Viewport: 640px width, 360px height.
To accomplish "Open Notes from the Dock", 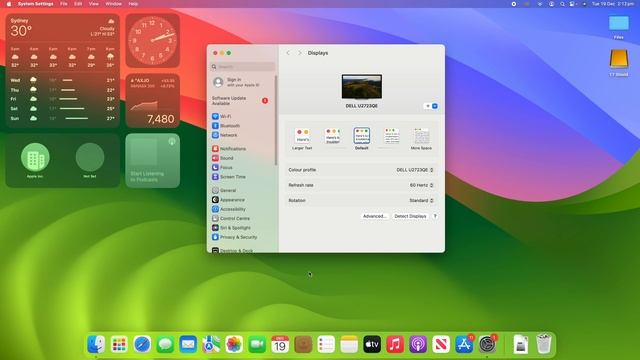I will click(349, 344).
